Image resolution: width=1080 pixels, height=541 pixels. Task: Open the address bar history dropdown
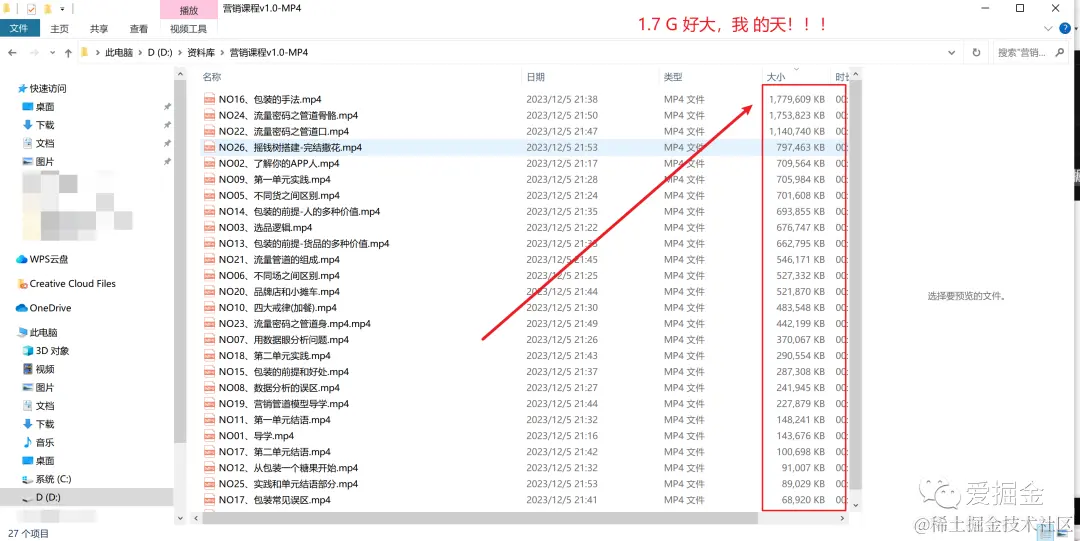[x=952, y=52]
